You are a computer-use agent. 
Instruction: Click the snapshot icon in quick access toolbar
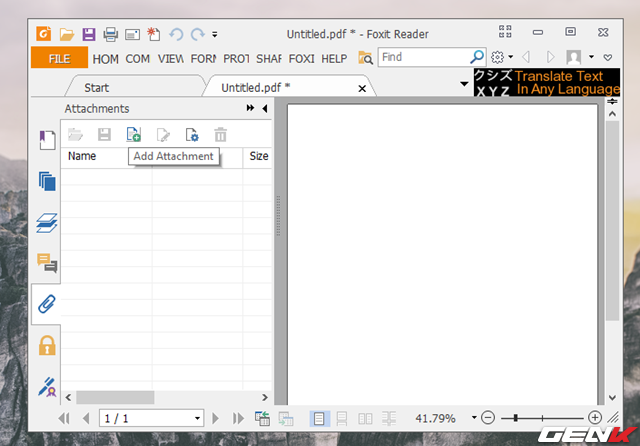[x=132, y=35]
